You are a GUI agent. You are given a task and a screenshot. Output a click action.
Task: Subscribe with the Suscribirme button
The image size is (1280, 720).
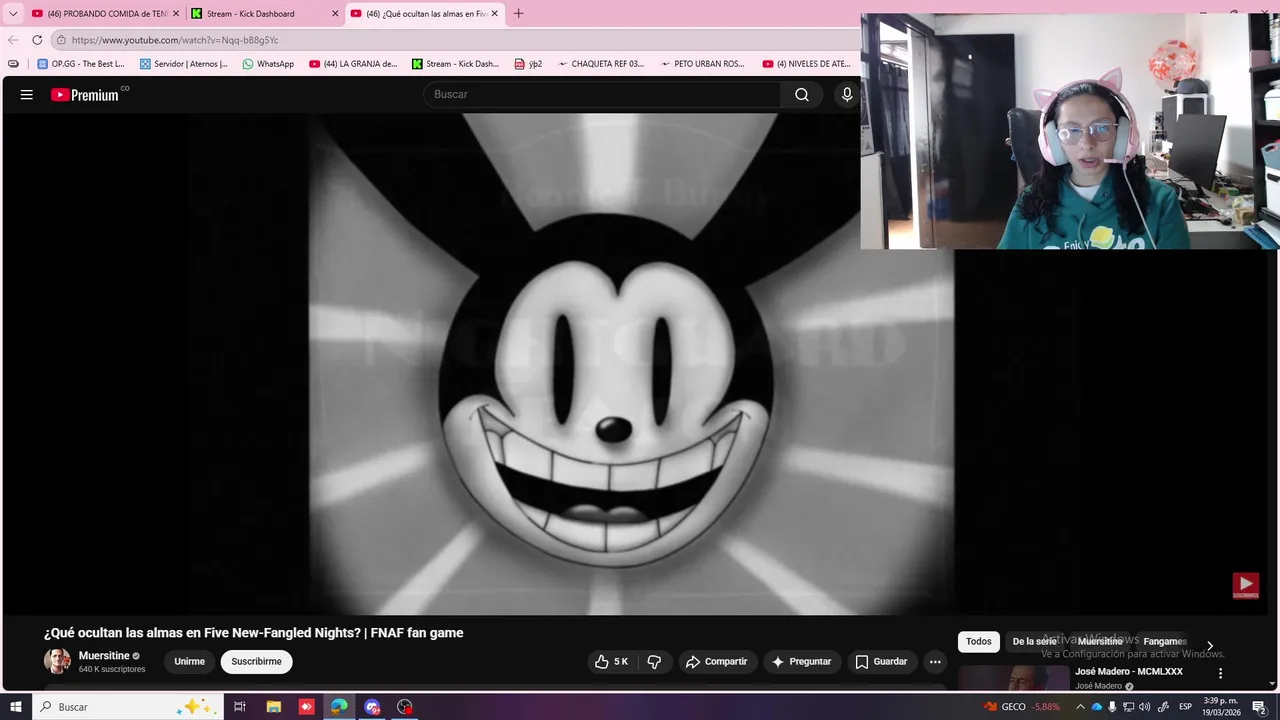[x=256, y=662]
